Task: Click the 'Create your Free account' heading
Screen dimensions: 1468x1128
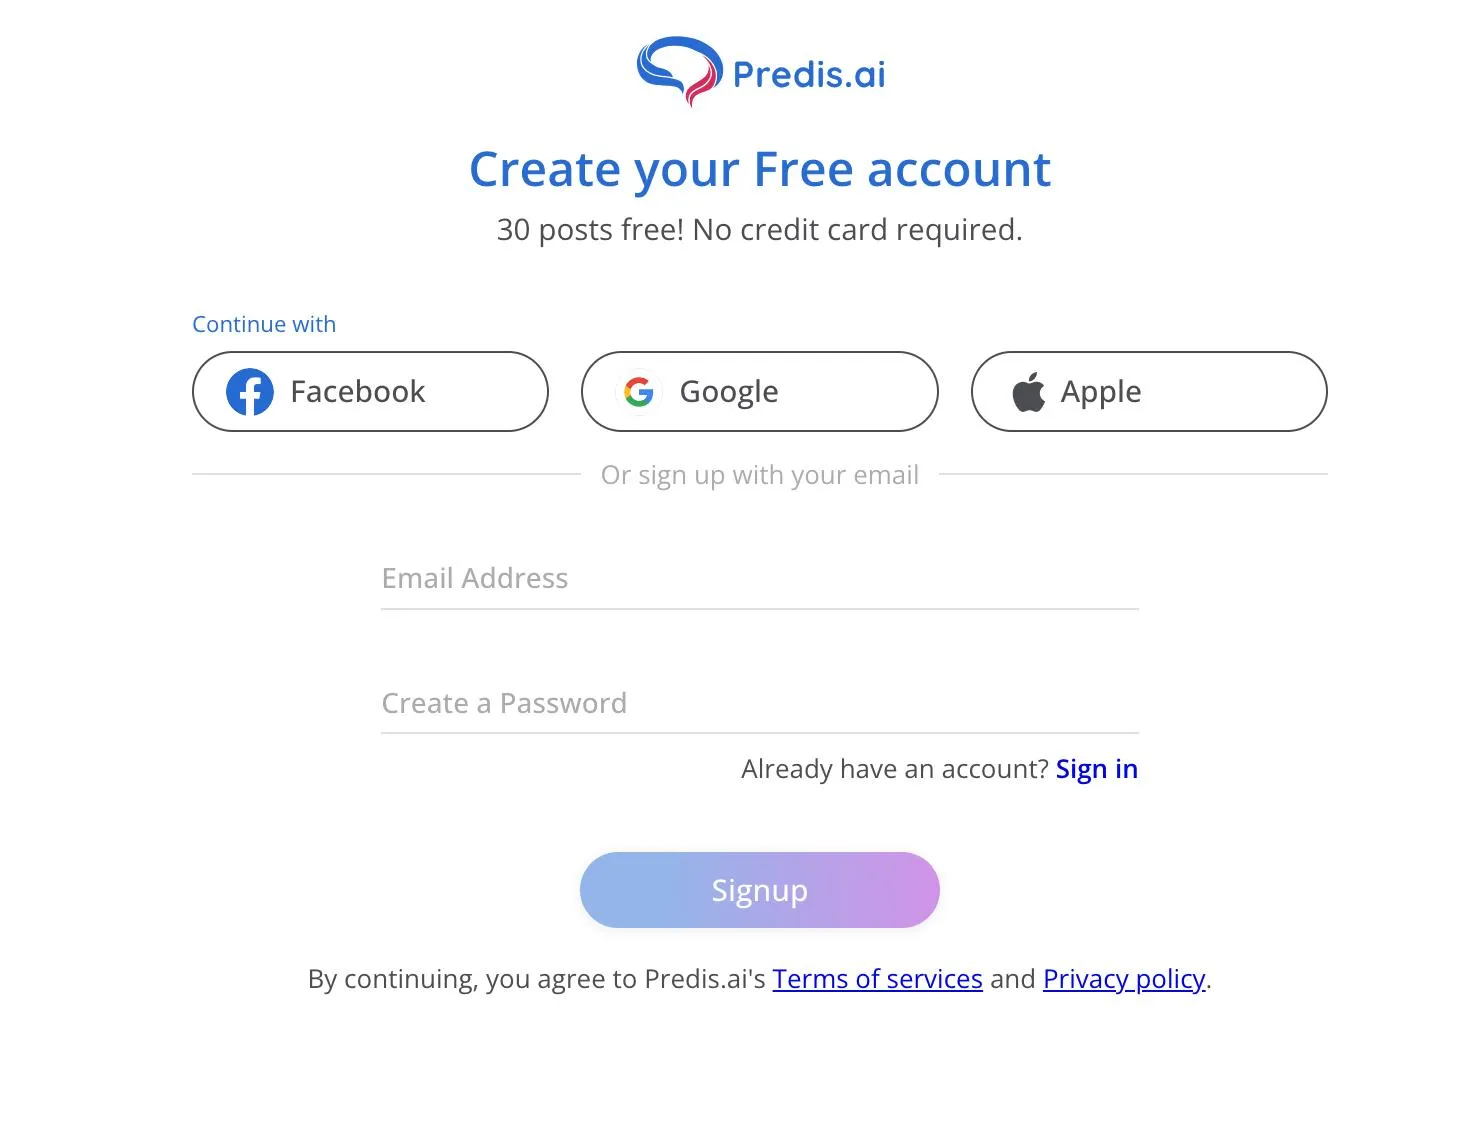Action: [760, 169]
